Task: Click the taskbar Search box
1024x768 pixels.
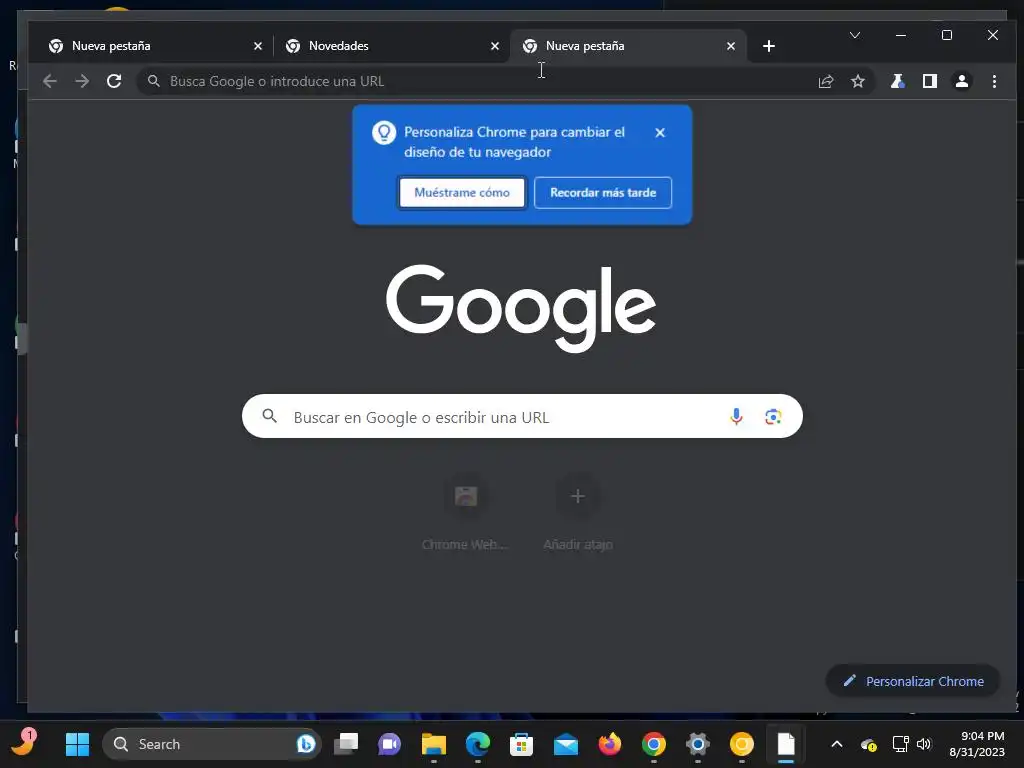Action: click(x=212, y=744)
